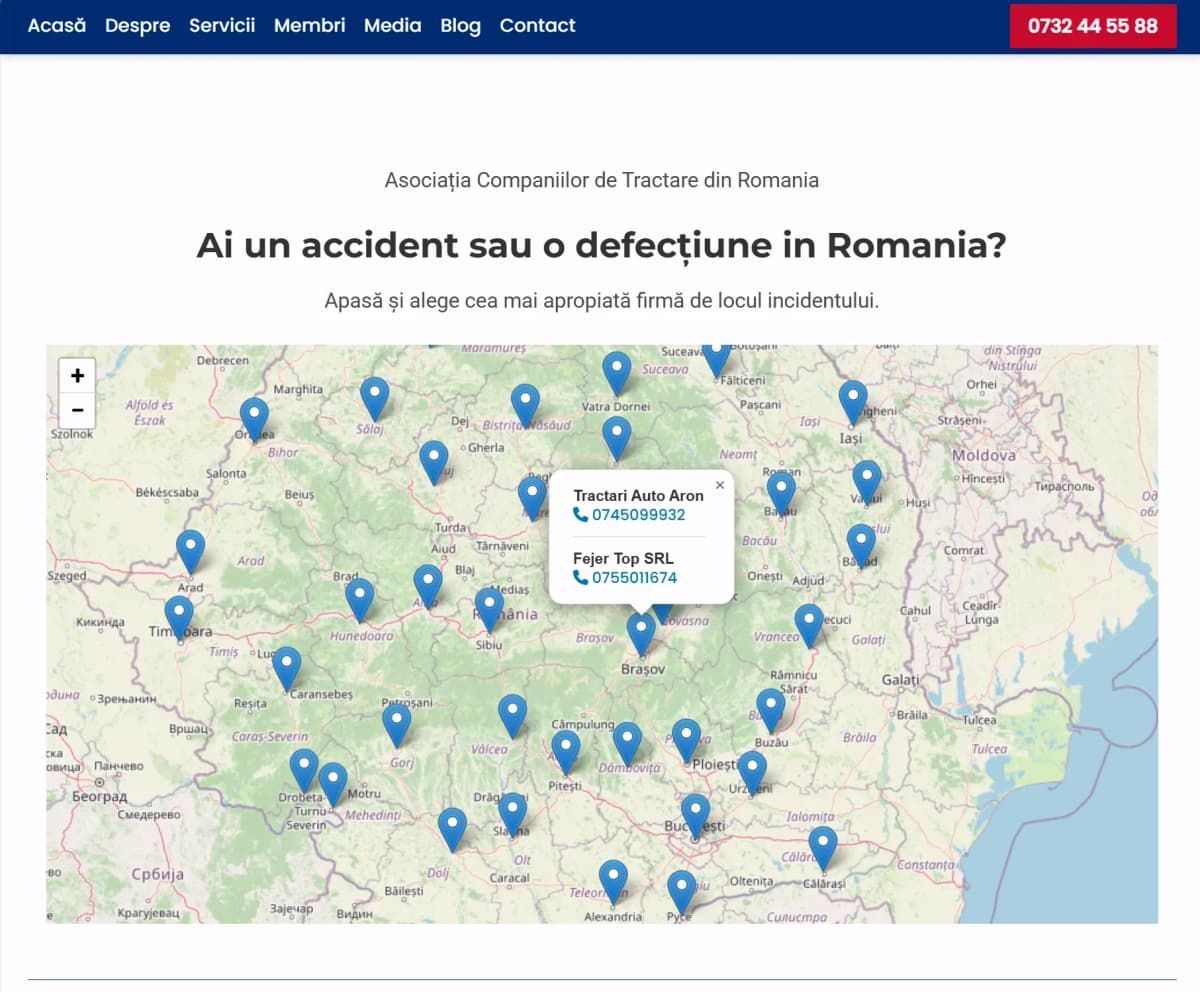The width and height of the screenshot is (1200, 992).
Task: Navigate to the Blog section
Action: (x=460, y=26)
